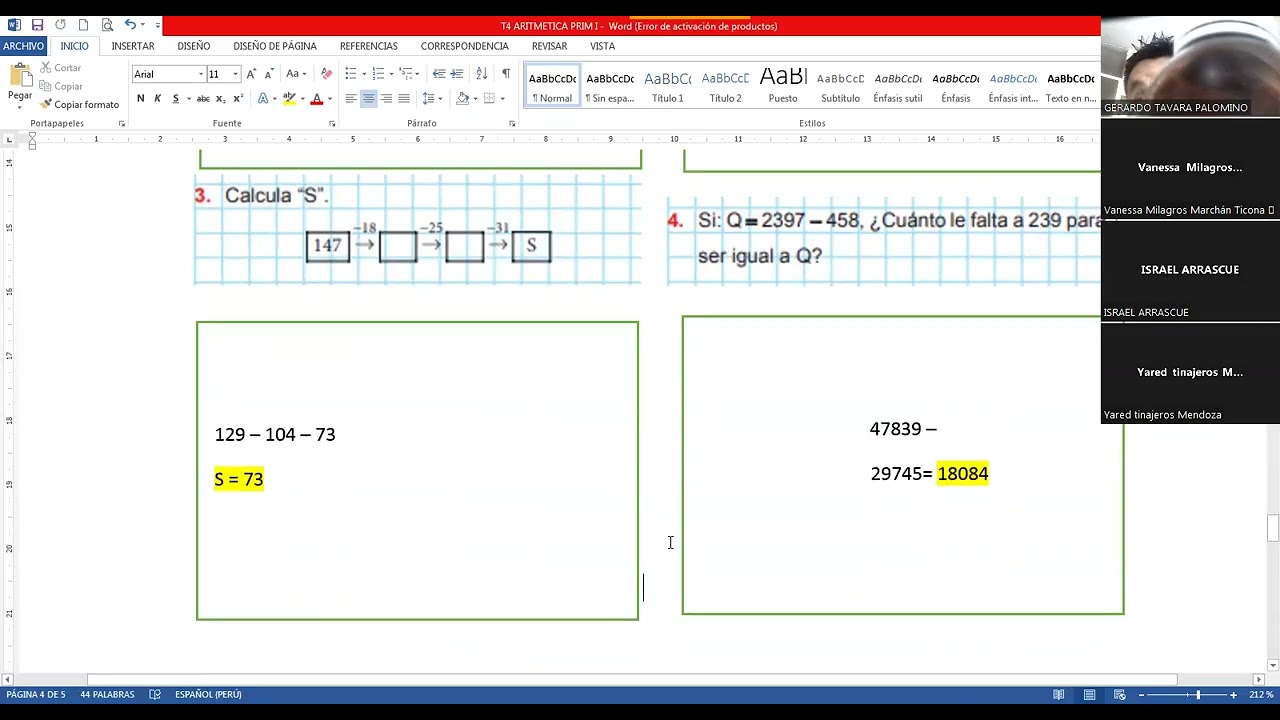Toggle bold (N) formatting

[x=141, y=98]
